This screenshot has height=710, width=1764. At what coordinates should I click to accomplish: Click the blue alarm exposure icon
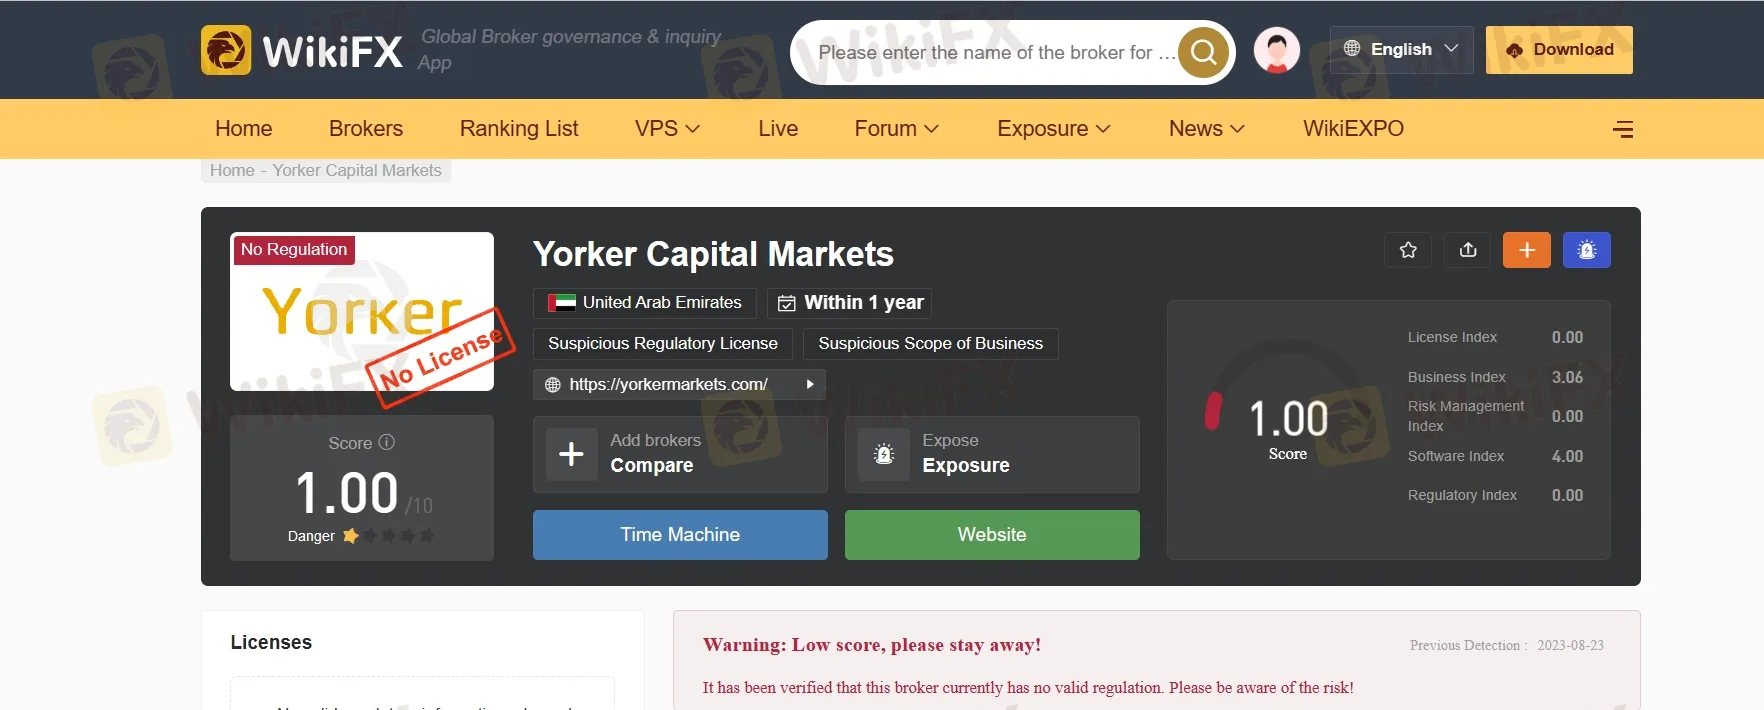tap(1587, 250)
